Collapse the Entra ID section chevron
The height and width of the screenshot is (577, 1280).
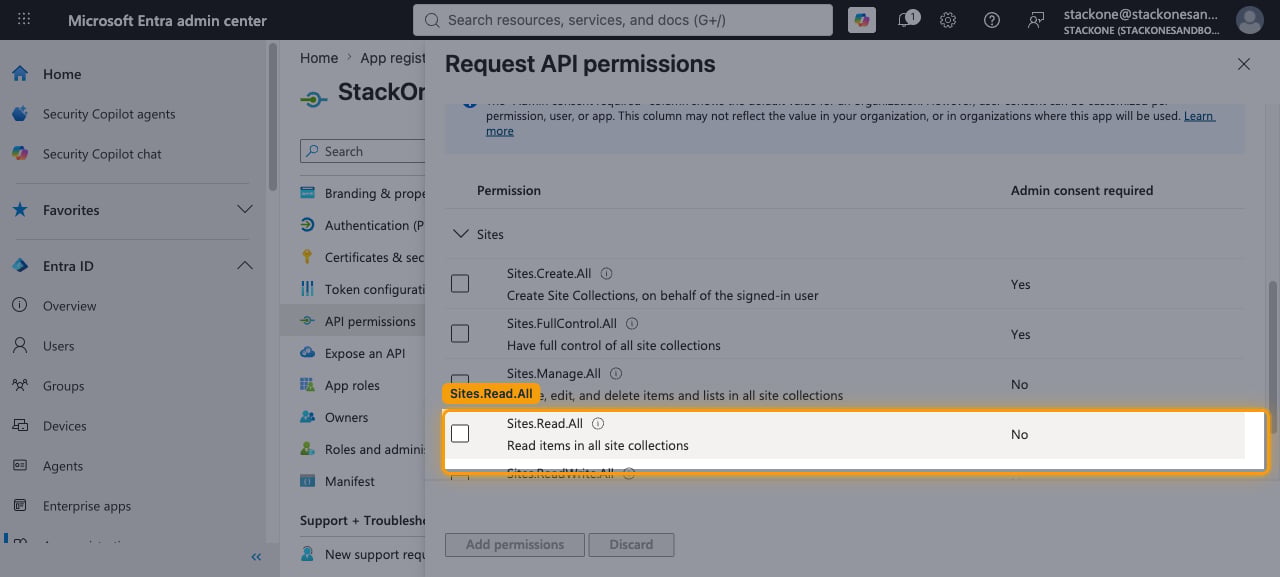coord(245,266)
